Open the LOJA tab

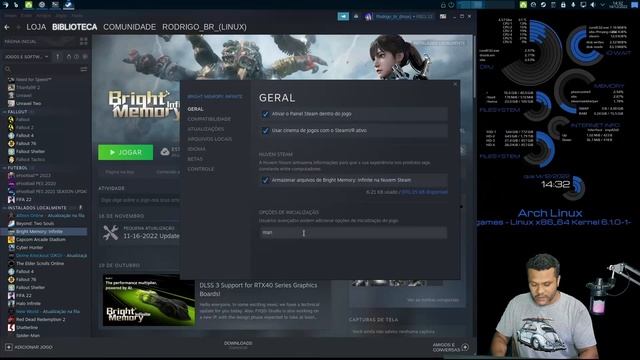[36, 27]
